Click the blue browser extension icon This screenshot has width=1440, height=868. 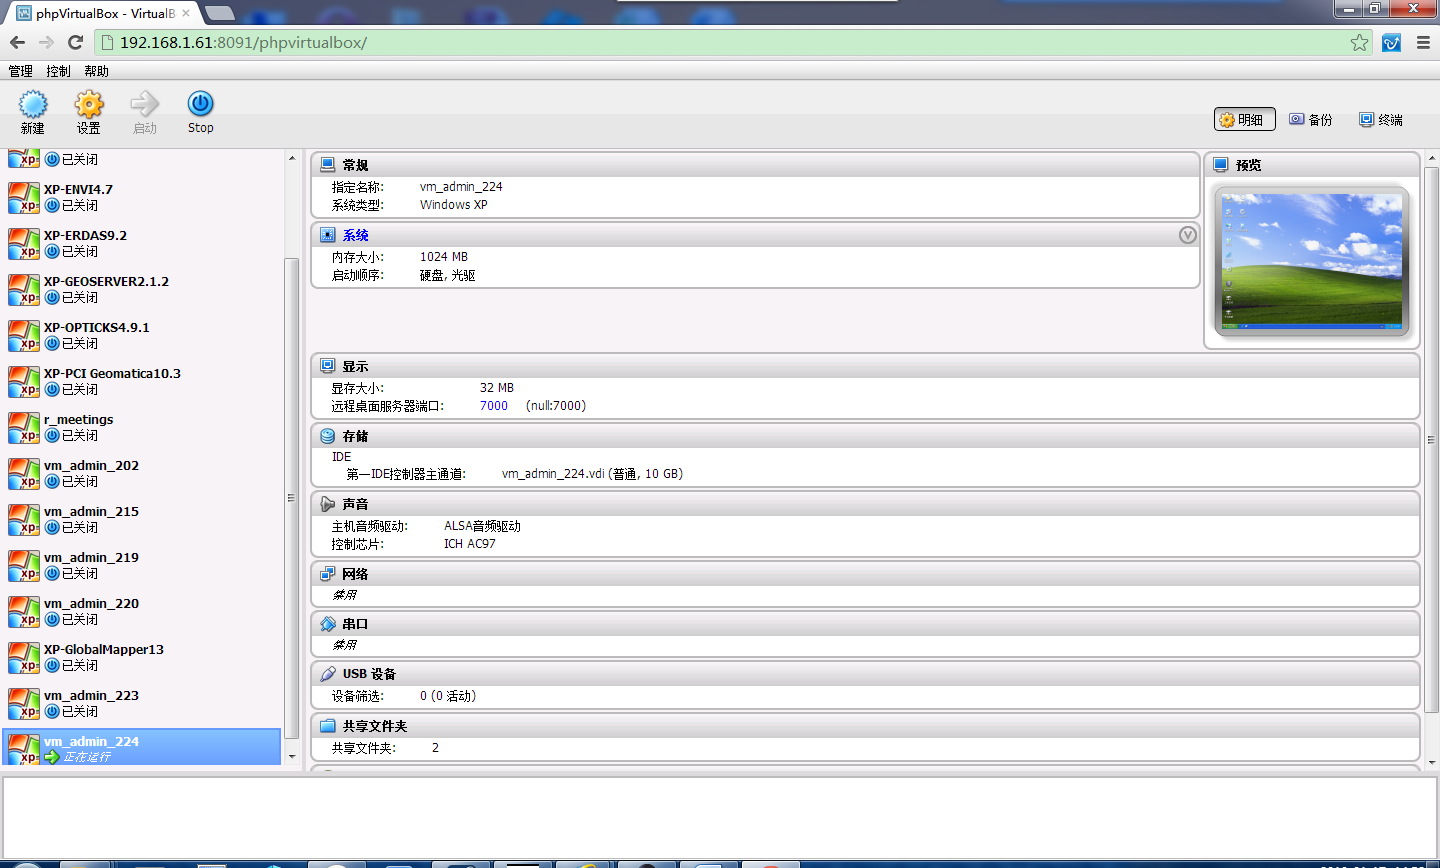pyautogui.click(x=1391, y=43)
